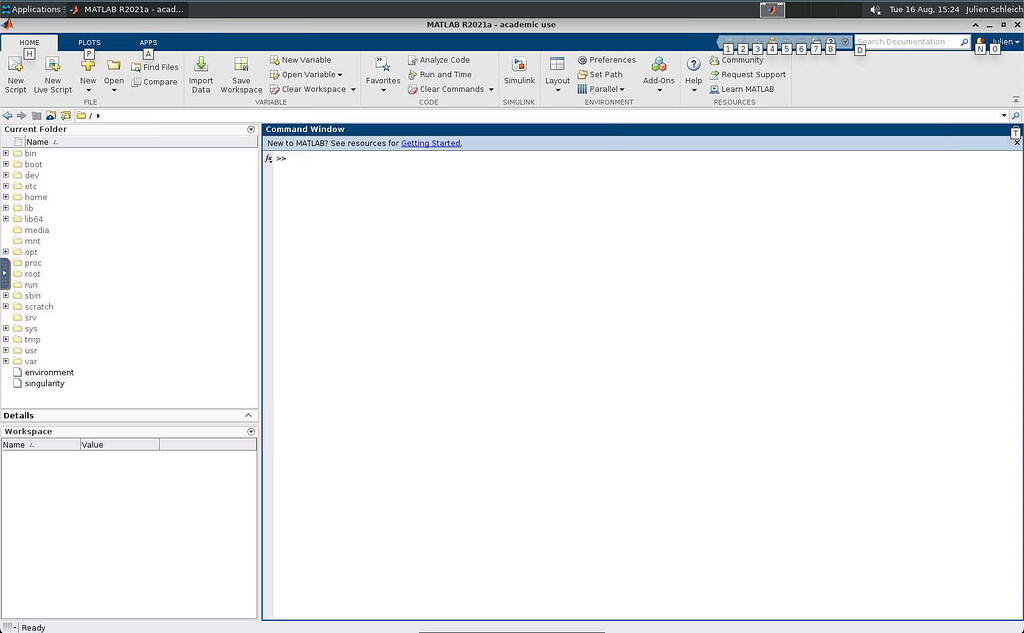Screen dimensions: 1024x633
Task: Click the Import Data icon
Action: (x=201, y=65)
